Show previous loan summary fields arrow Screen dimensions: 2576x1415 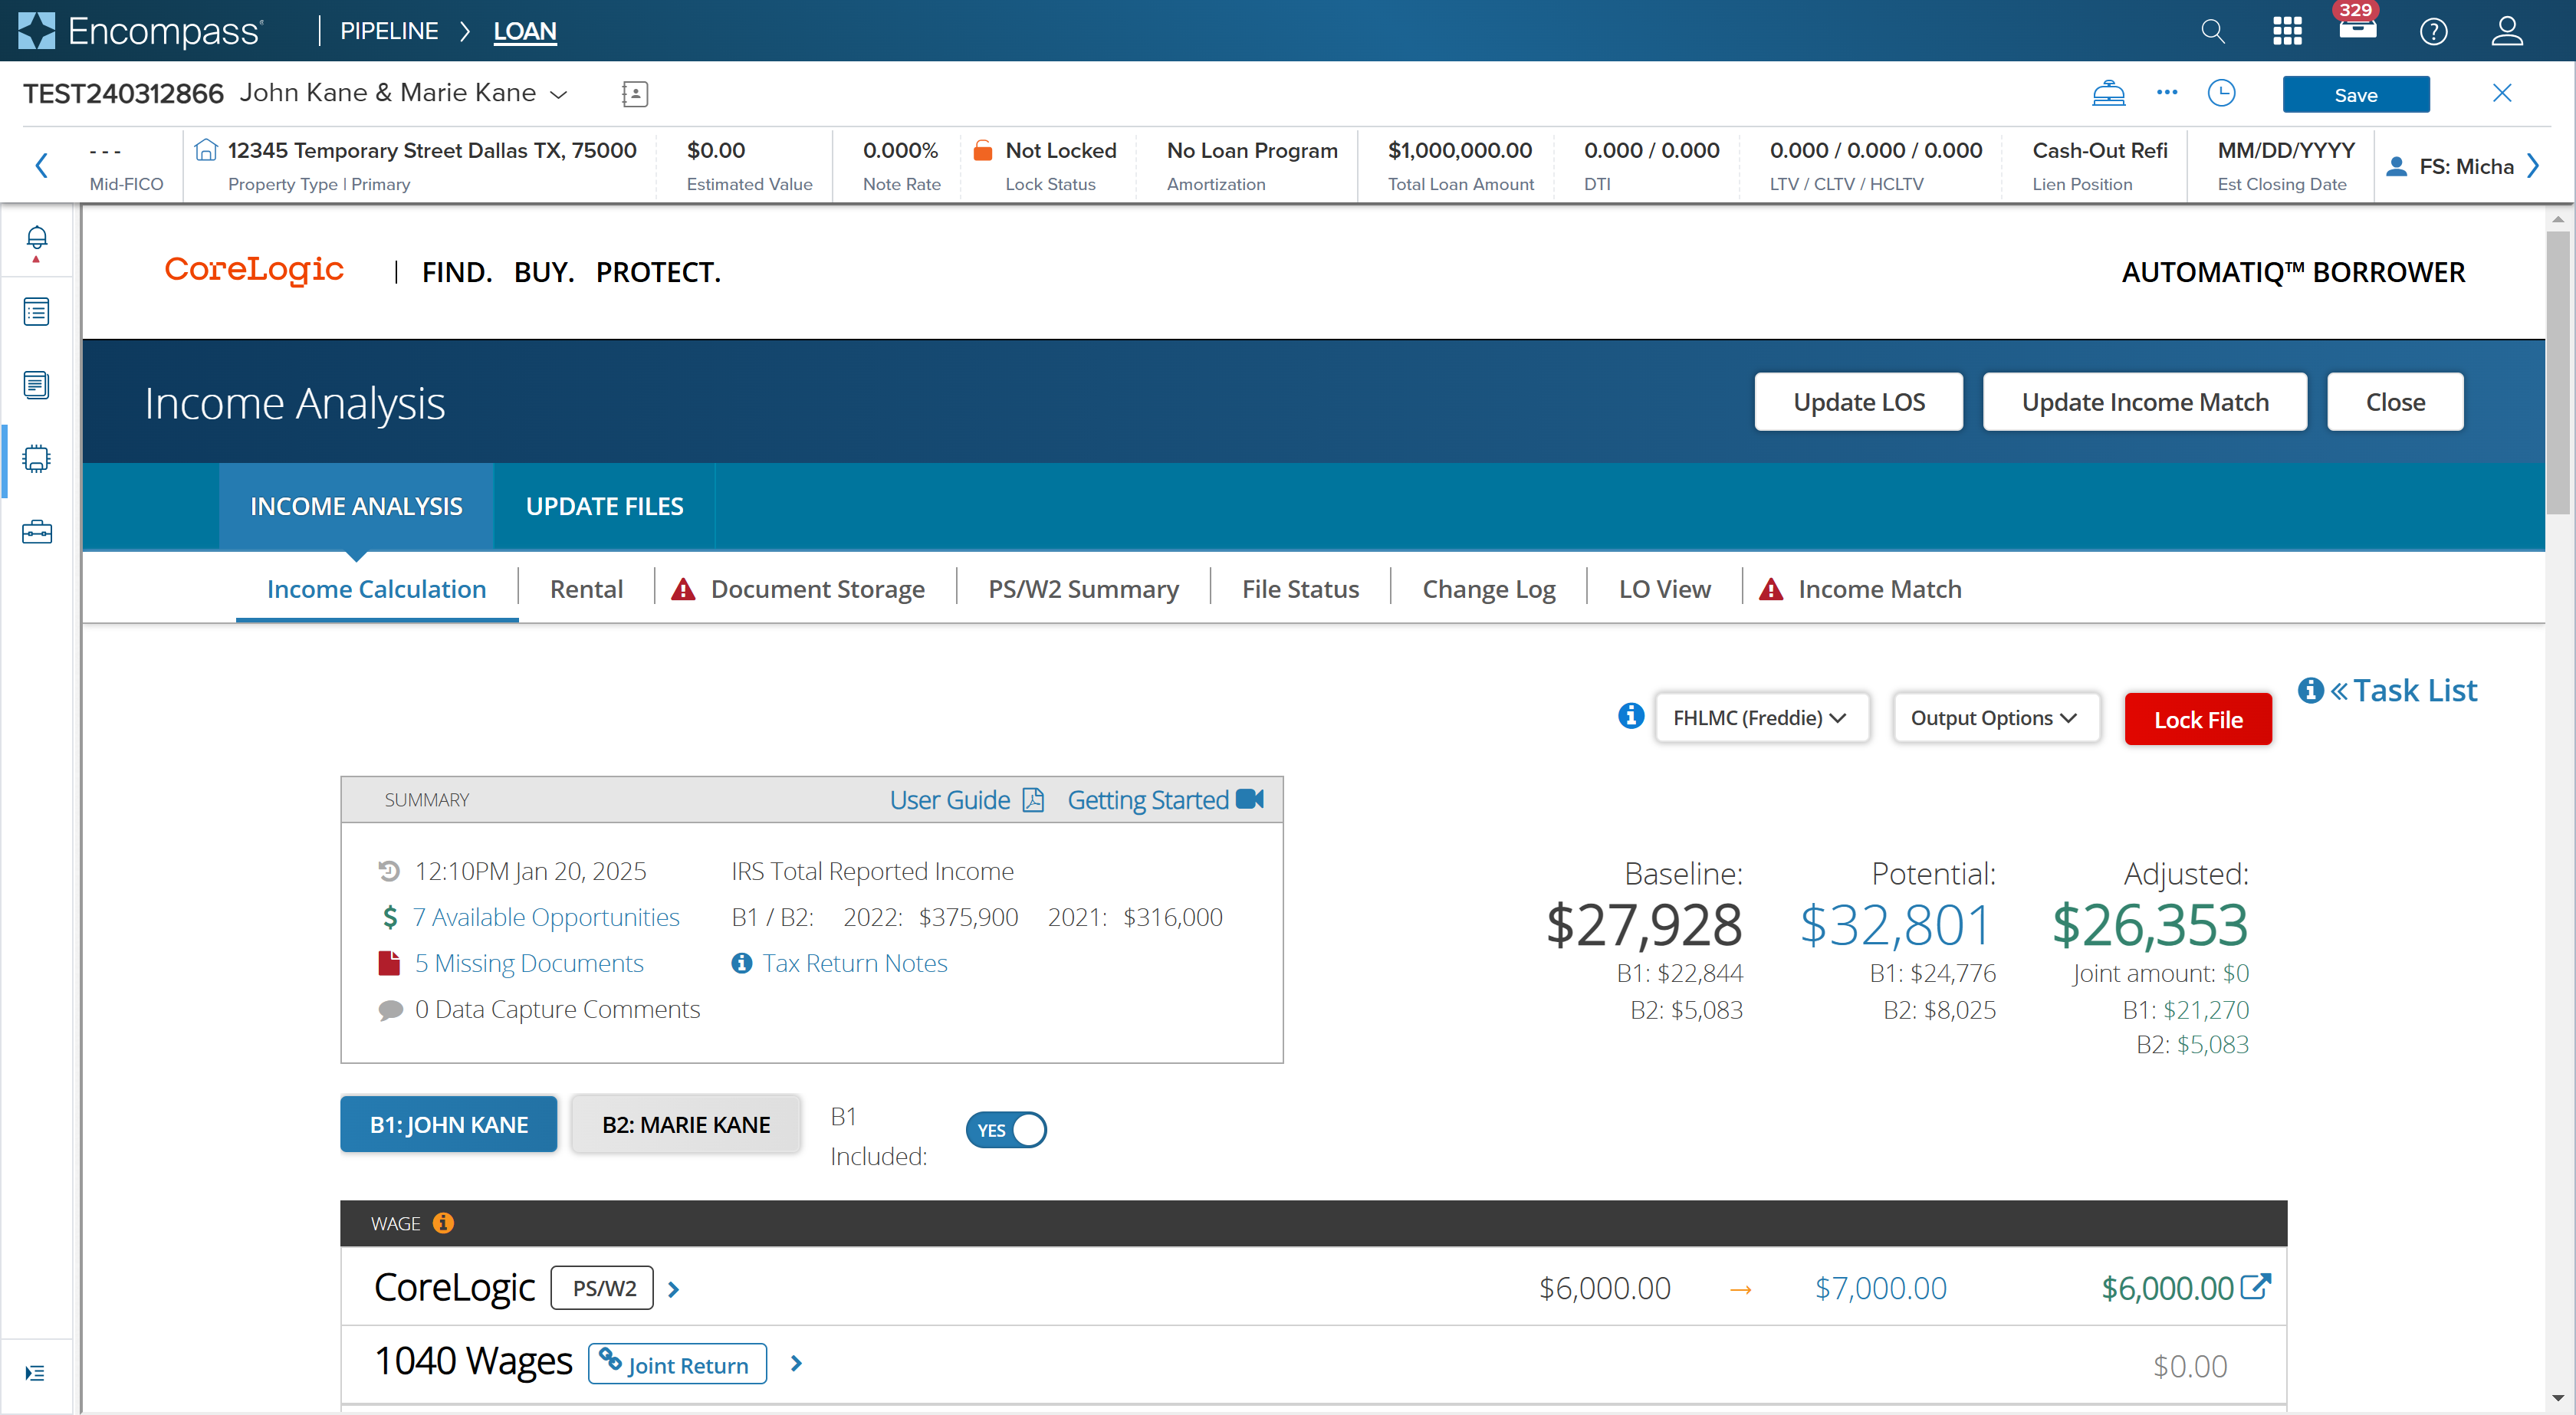41,165
